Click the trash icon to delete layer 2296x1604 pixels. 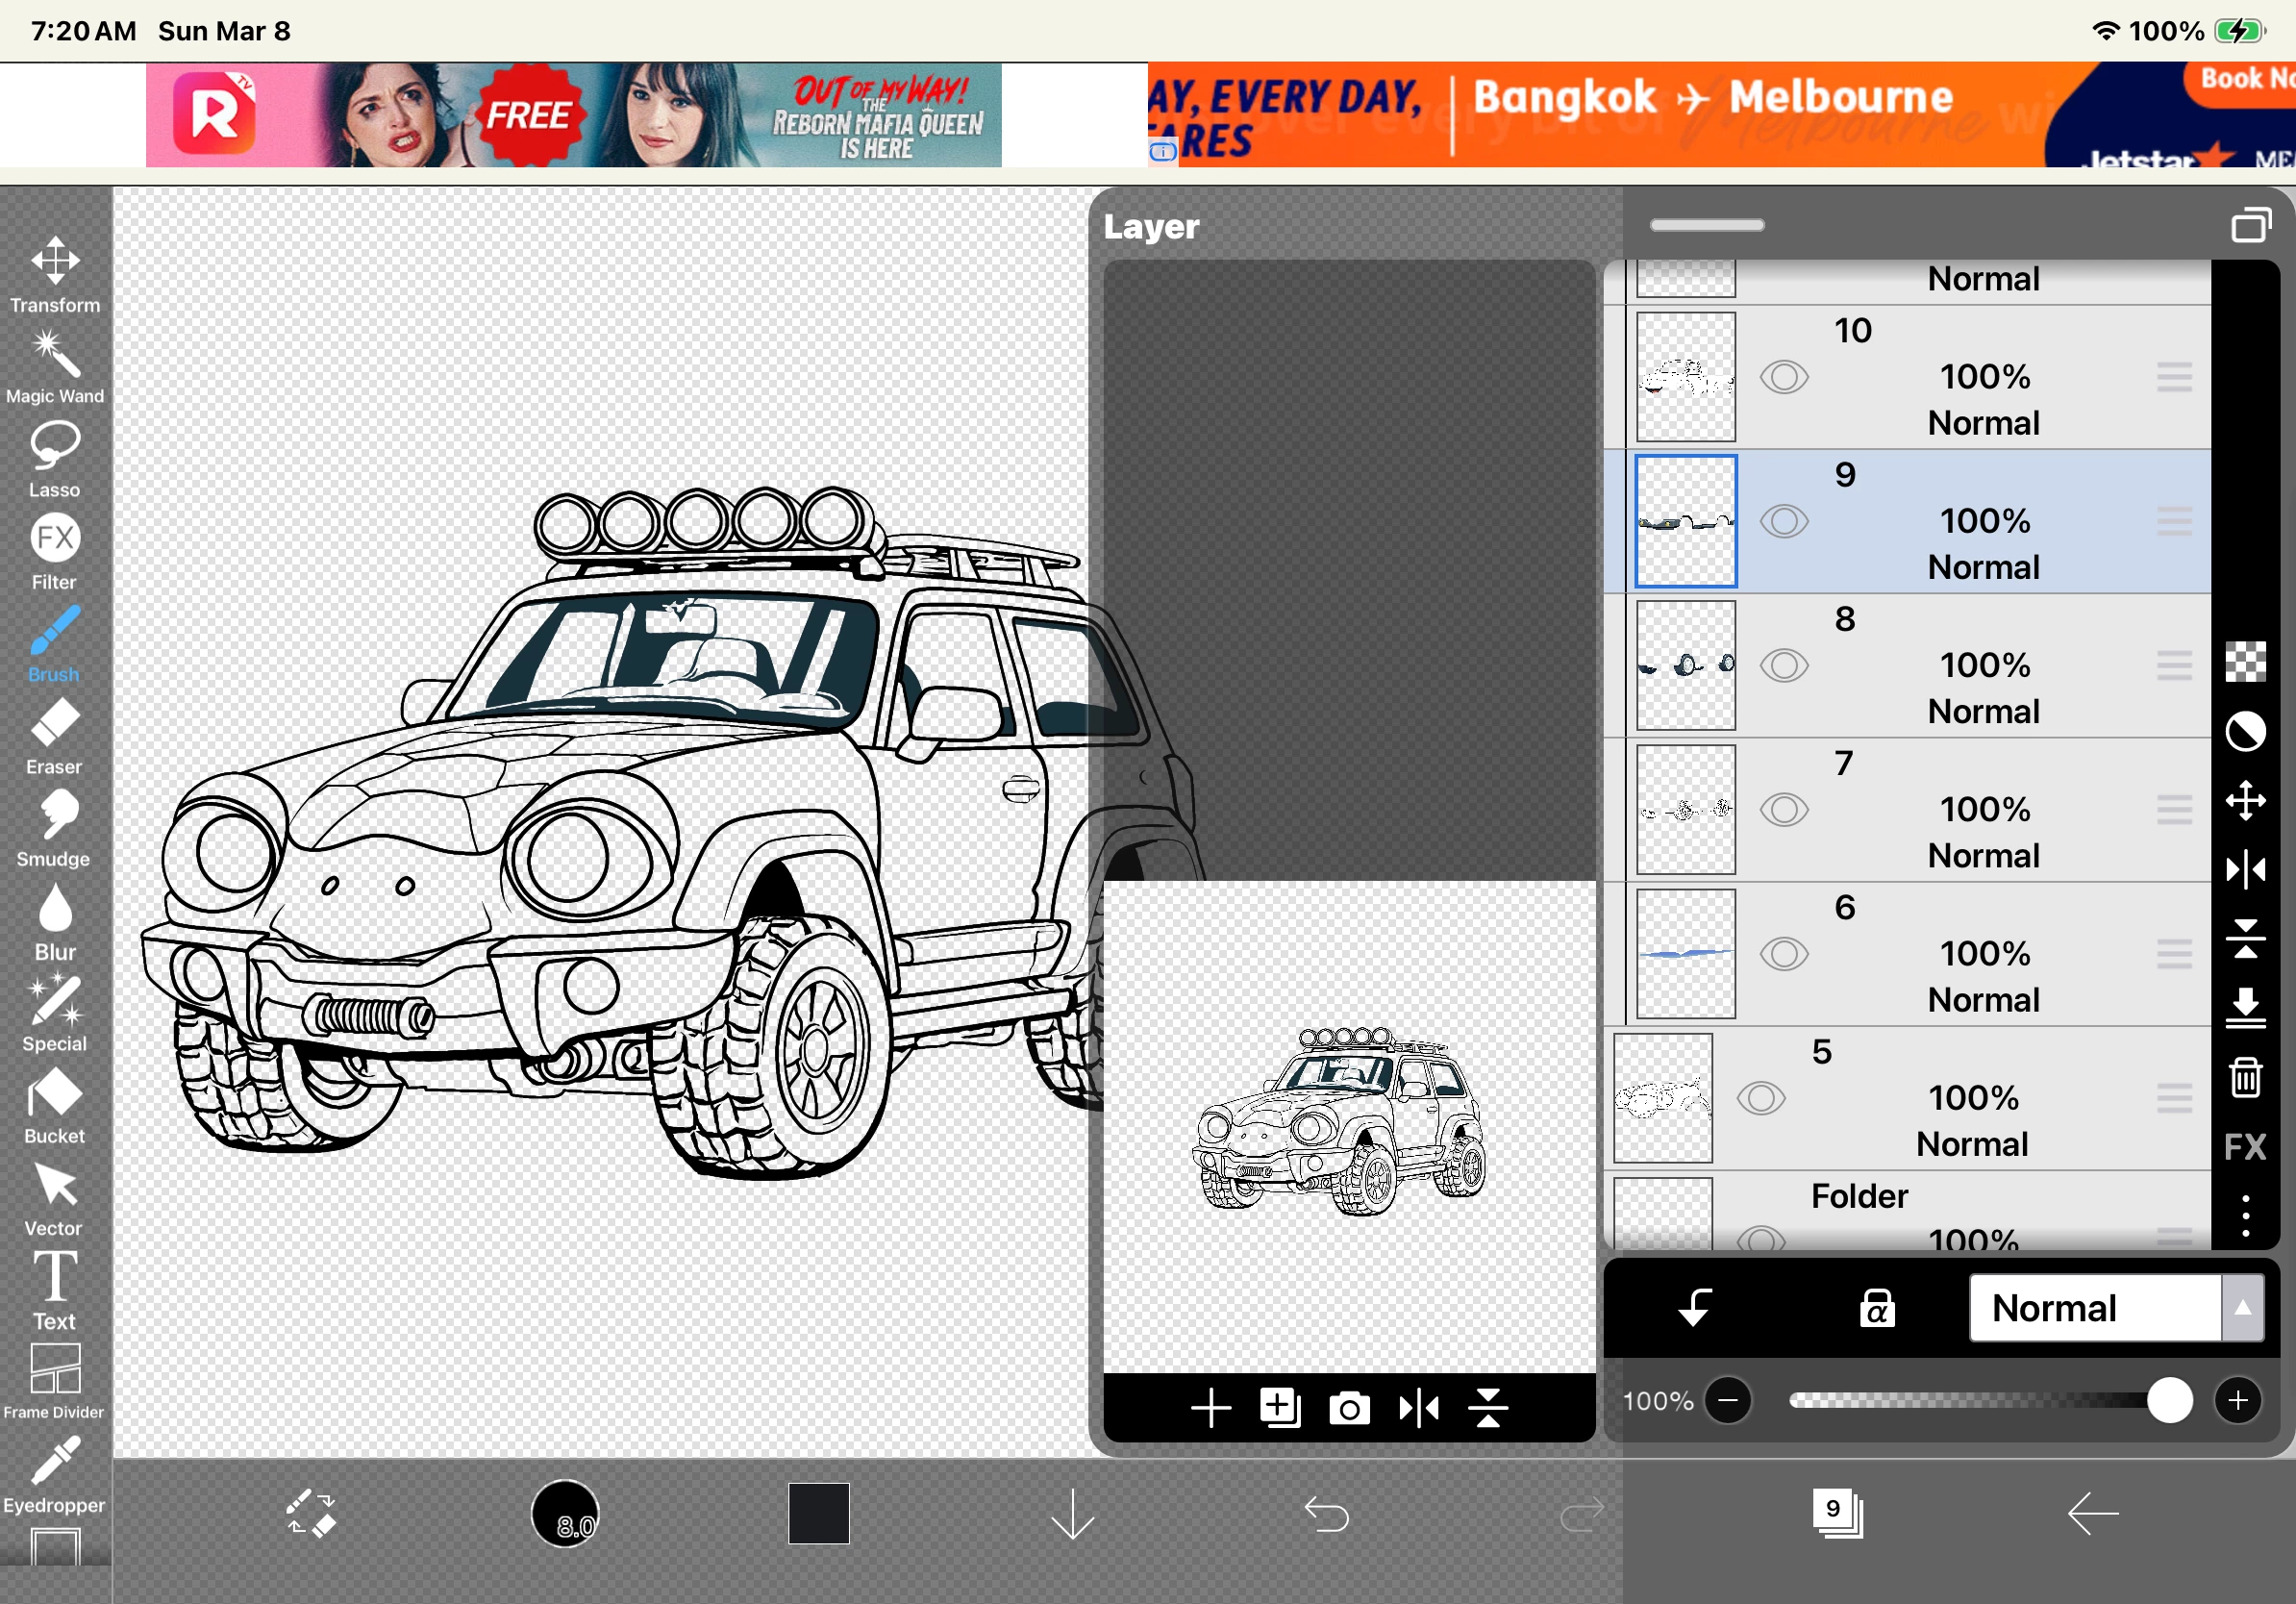click(2245, 1078)
